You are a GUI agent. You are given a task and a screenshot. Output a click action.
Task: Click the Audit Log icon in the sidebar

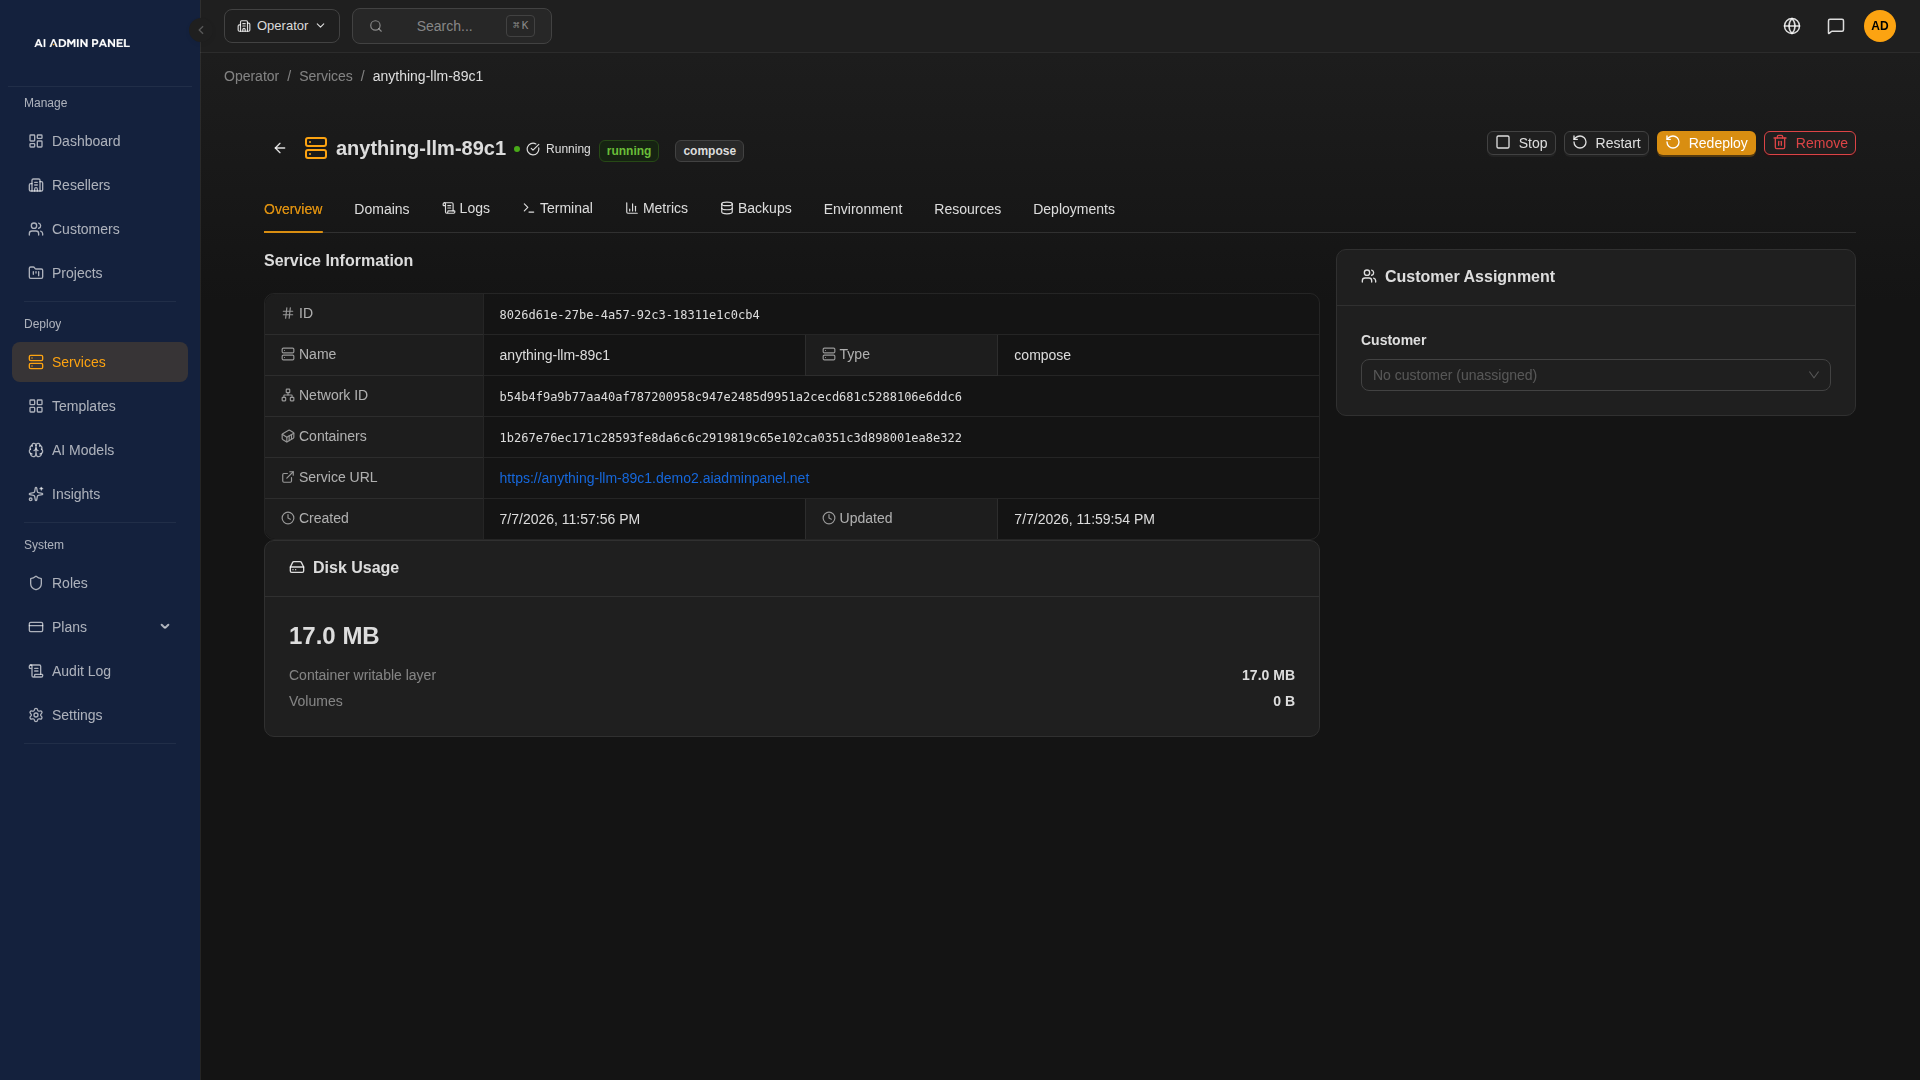(x=36, y=671)
